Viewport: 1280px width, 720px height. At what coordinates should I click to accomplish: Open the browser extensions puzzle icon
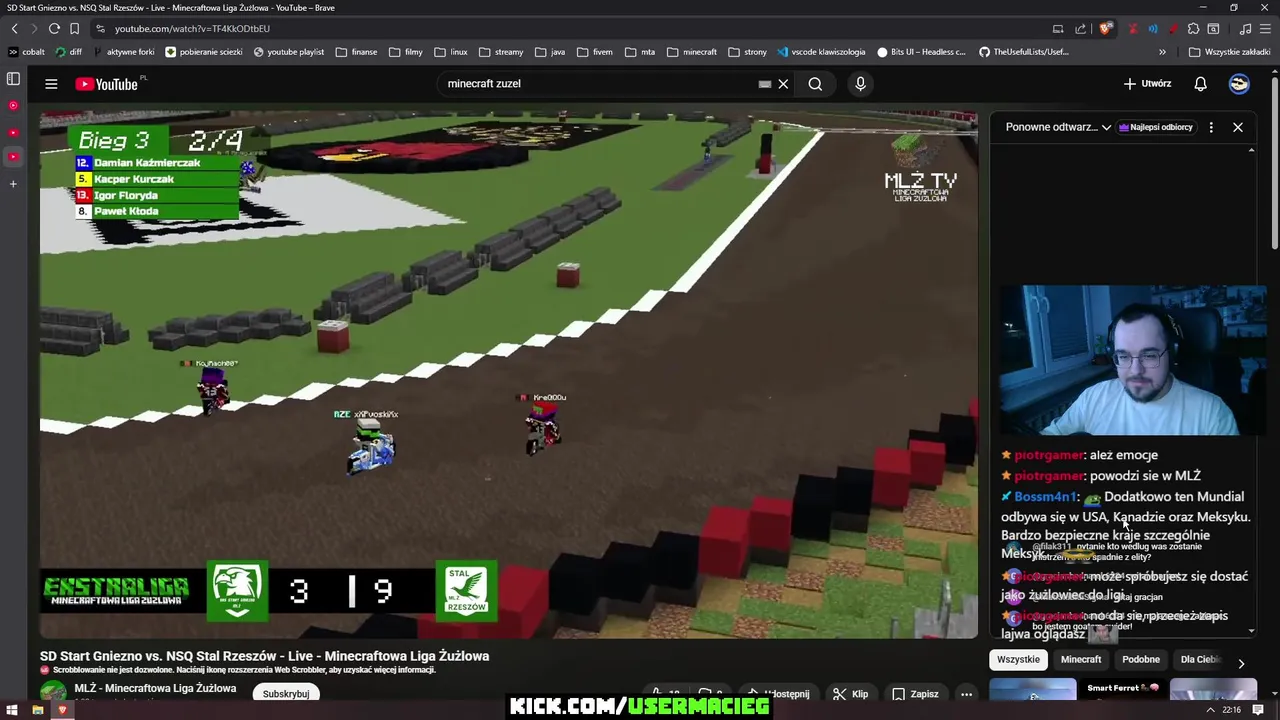point(1193,29)
